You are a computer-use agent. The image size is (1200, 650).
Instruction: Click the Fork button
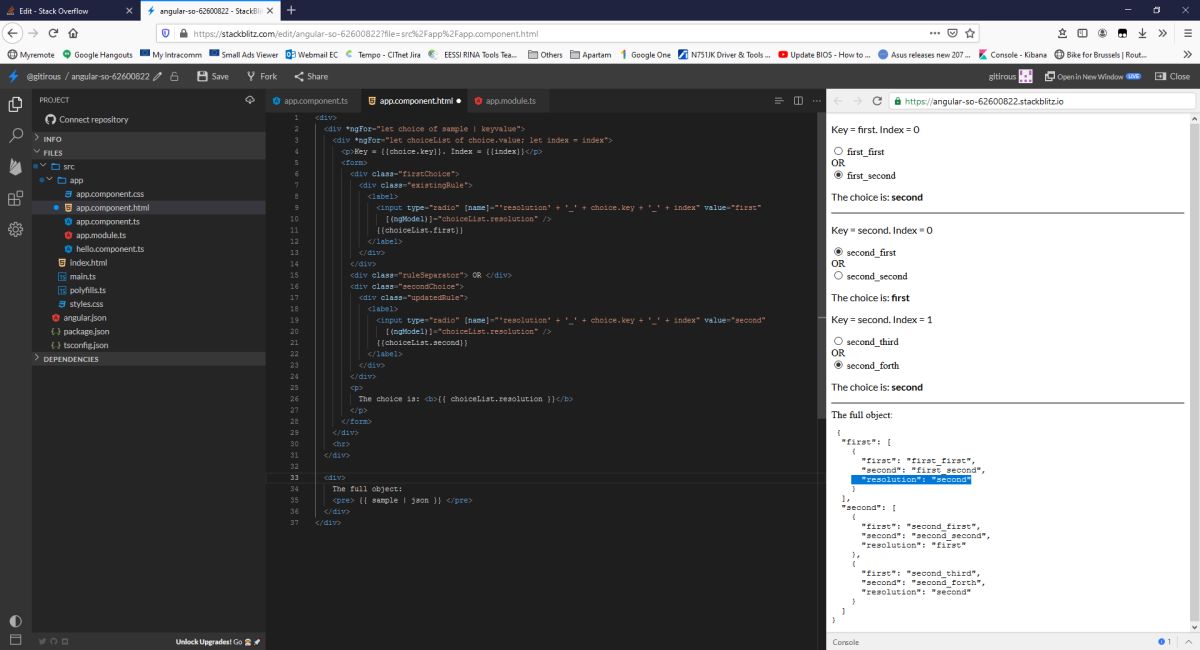click(x=262, y=76)
